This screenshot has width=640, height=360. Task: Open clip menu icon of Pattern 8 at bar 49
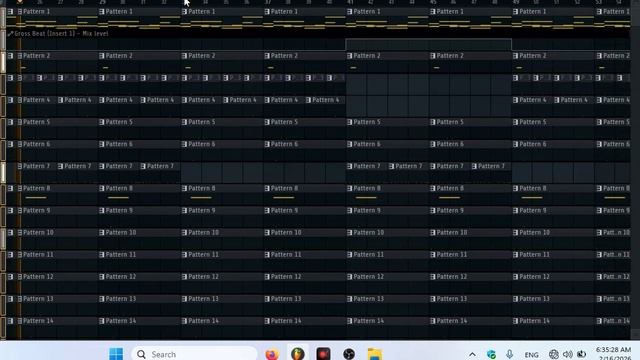point(516,189)
